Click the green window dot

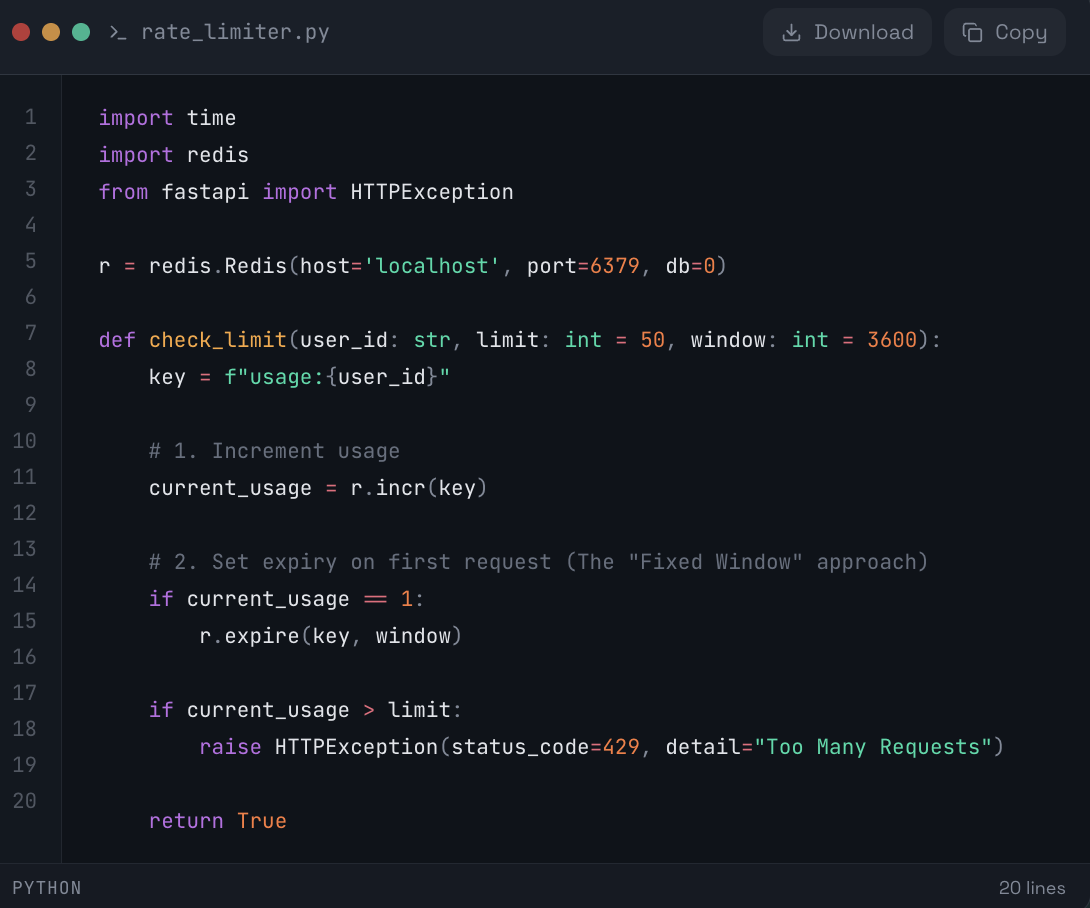[81, 32]
